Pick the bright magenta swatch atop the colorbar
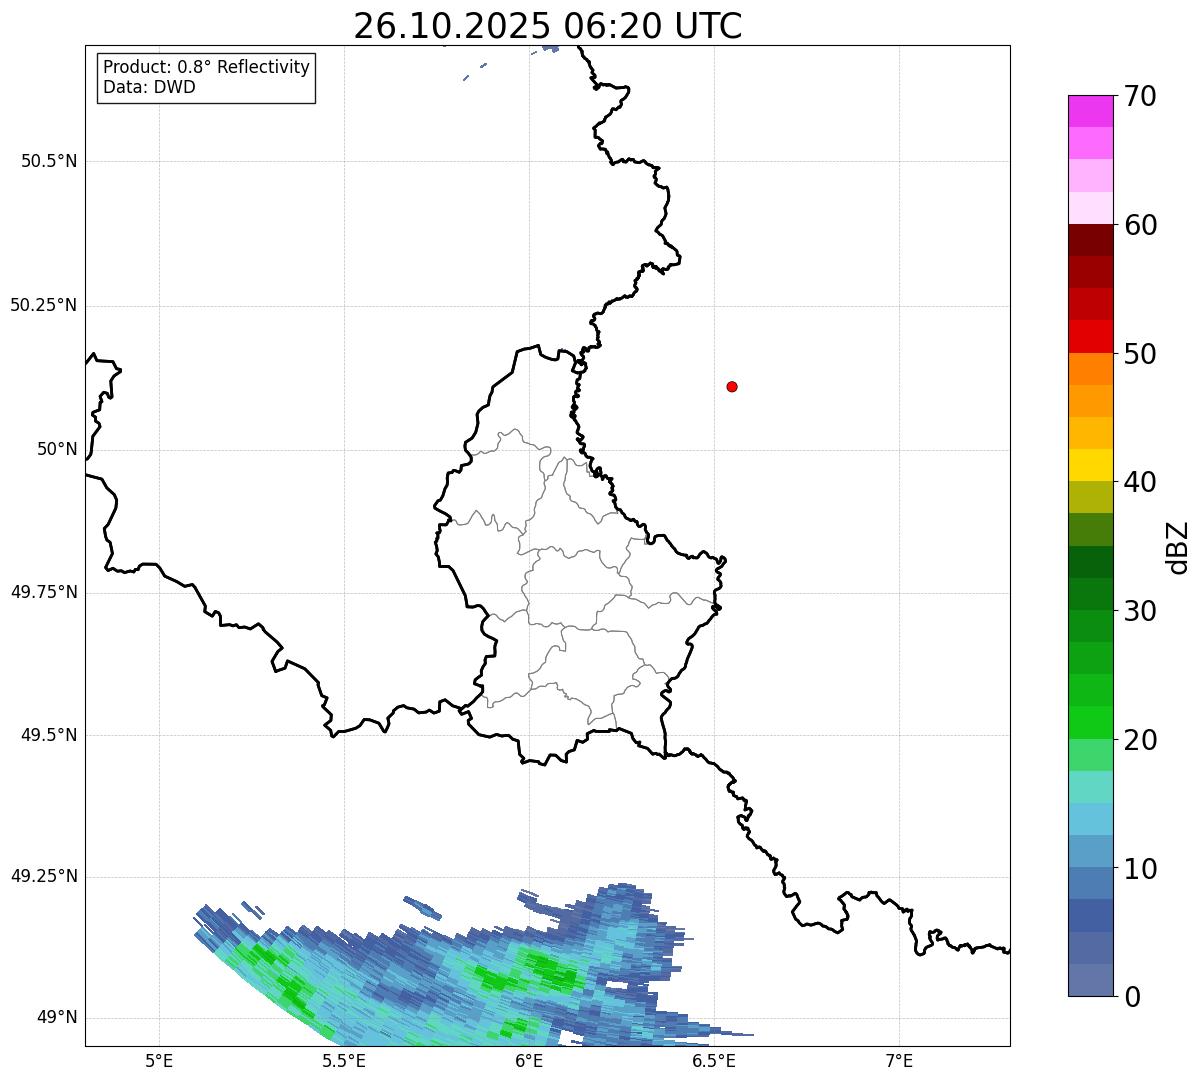This screenshot has width=1202, height=1081. (x=1090, y=111)
